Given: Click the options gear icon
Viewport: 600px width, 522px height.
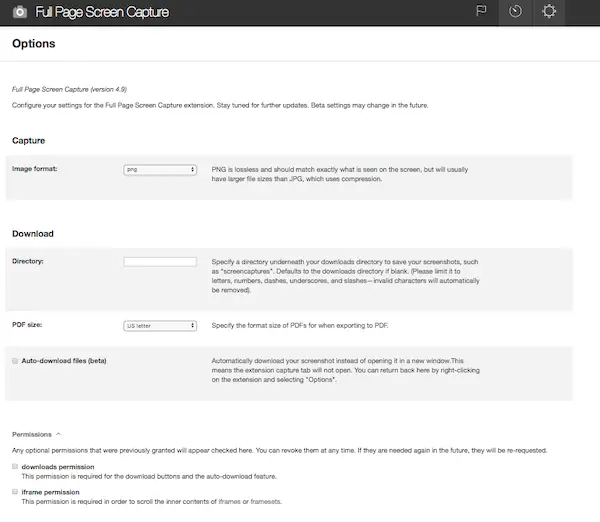Looking at the screenshot, I should click(x=548, y=12).
